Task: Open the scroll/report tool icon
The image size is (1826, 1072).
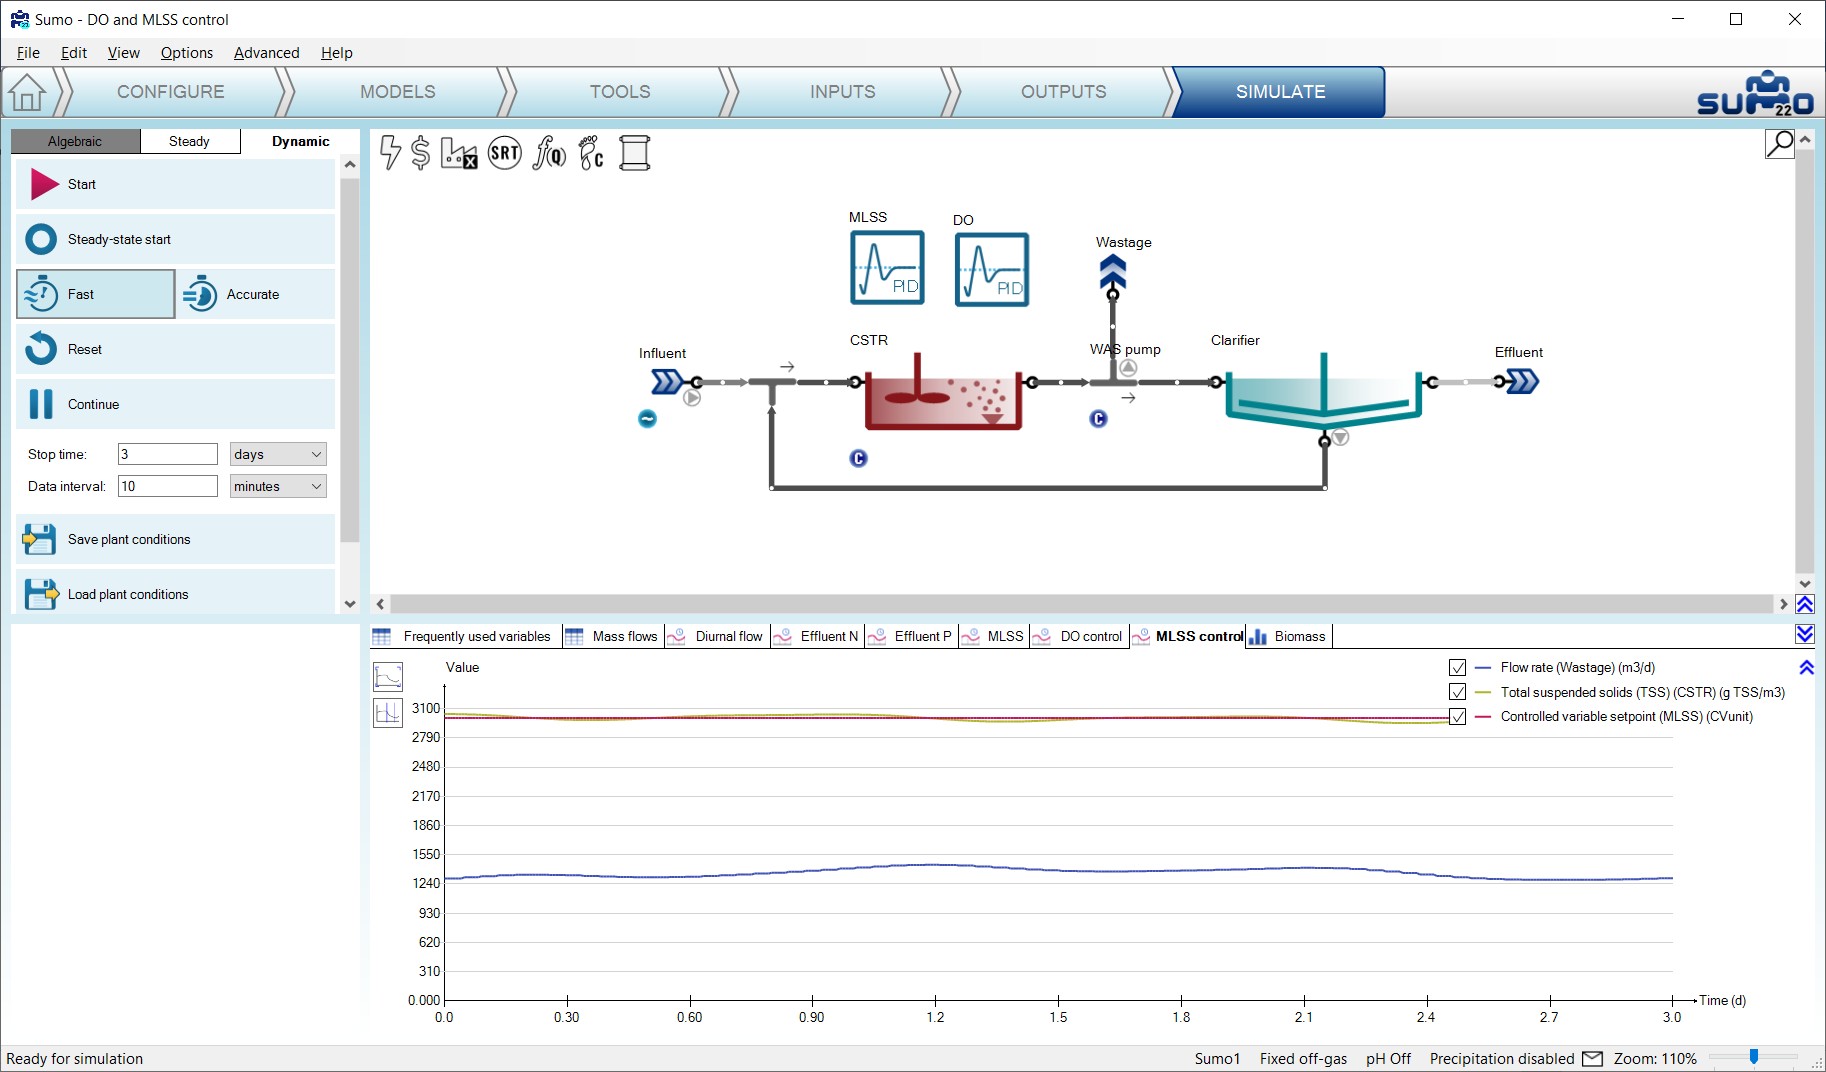Action: pyautogui.click(x=635, y=153)
